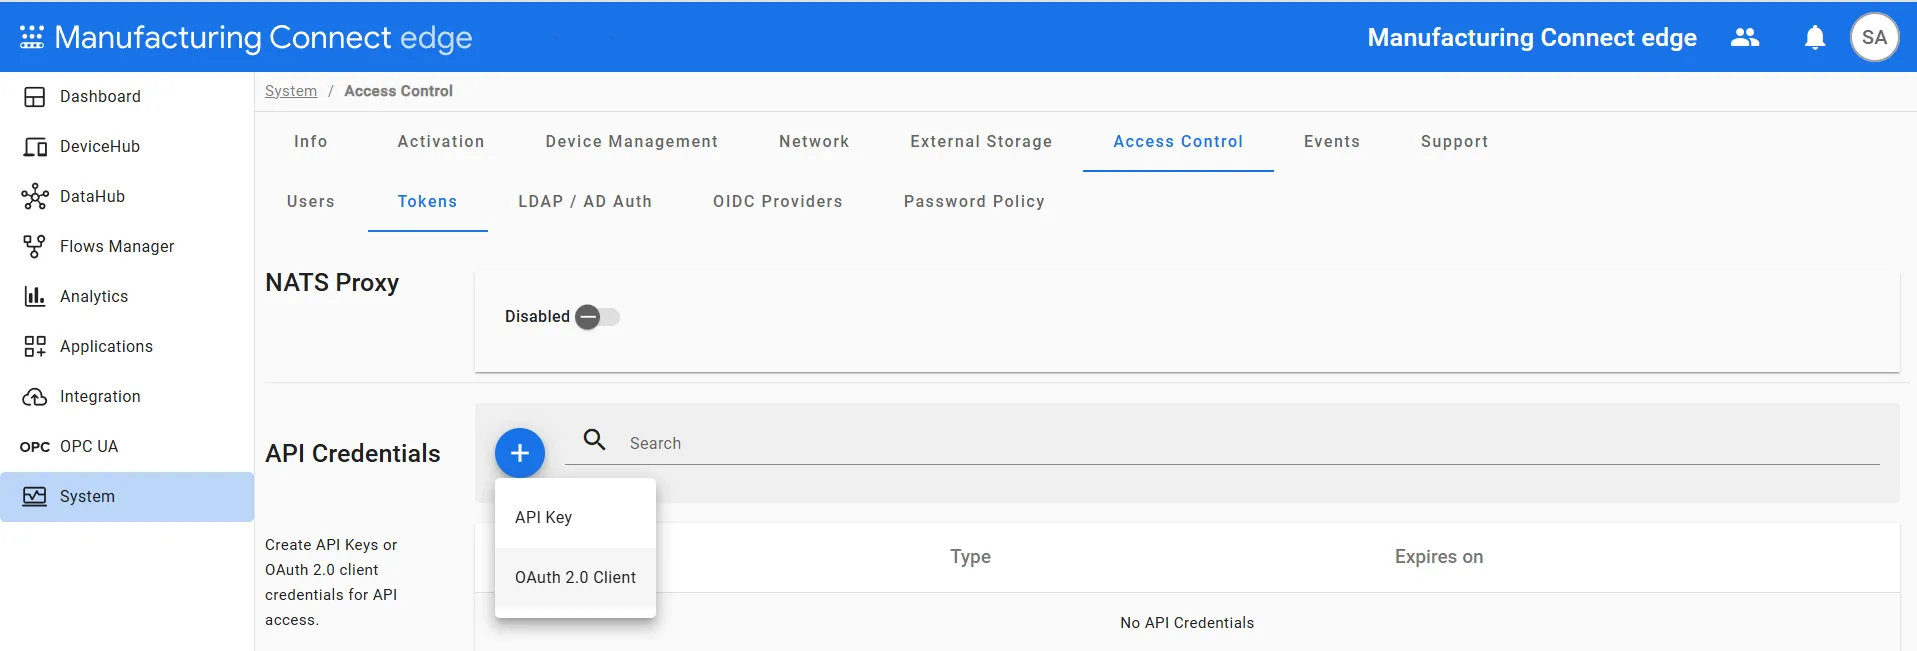The image size is (1917, 651).
Task: Open the External Storage tab
Action: tap(981, 142)
